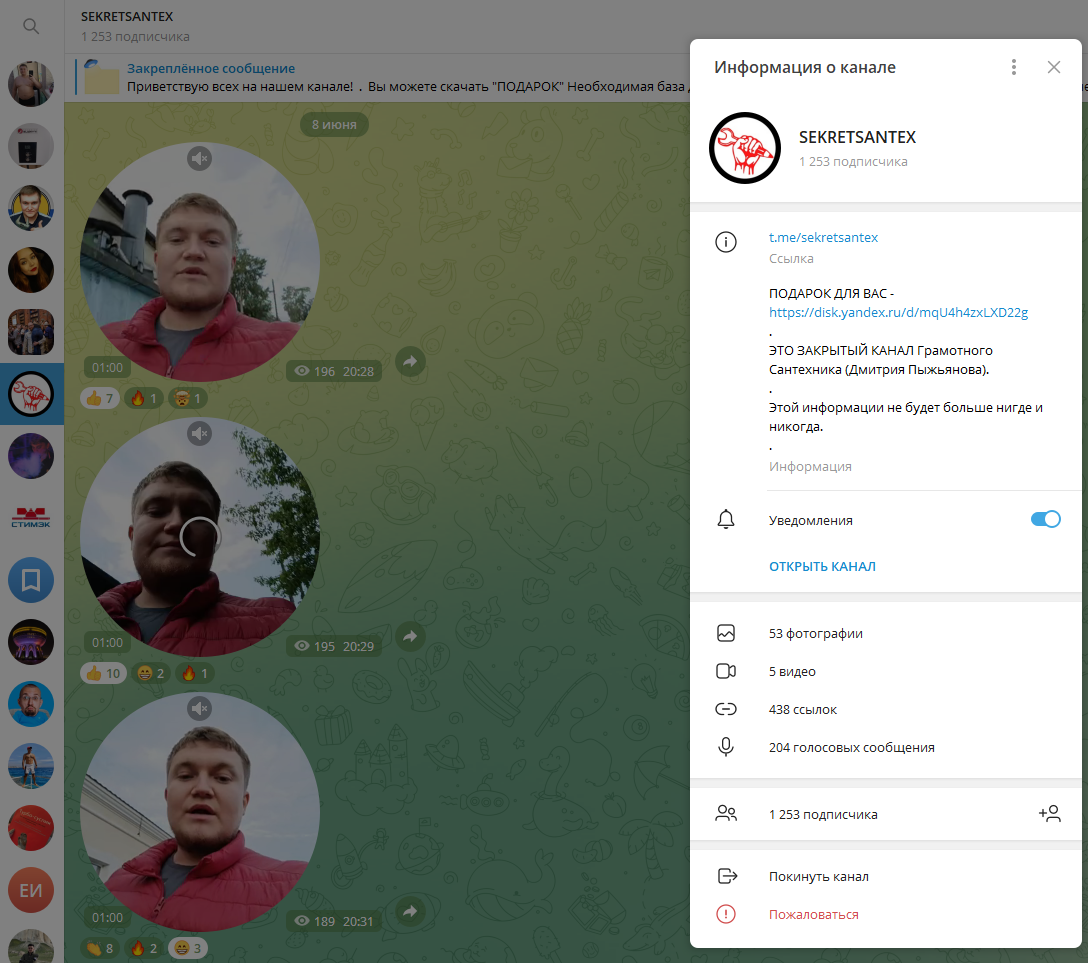The image size is (1088, 963).
Task: Open the SEKRETSANTEX chat header title
Action: pos(126,16)
